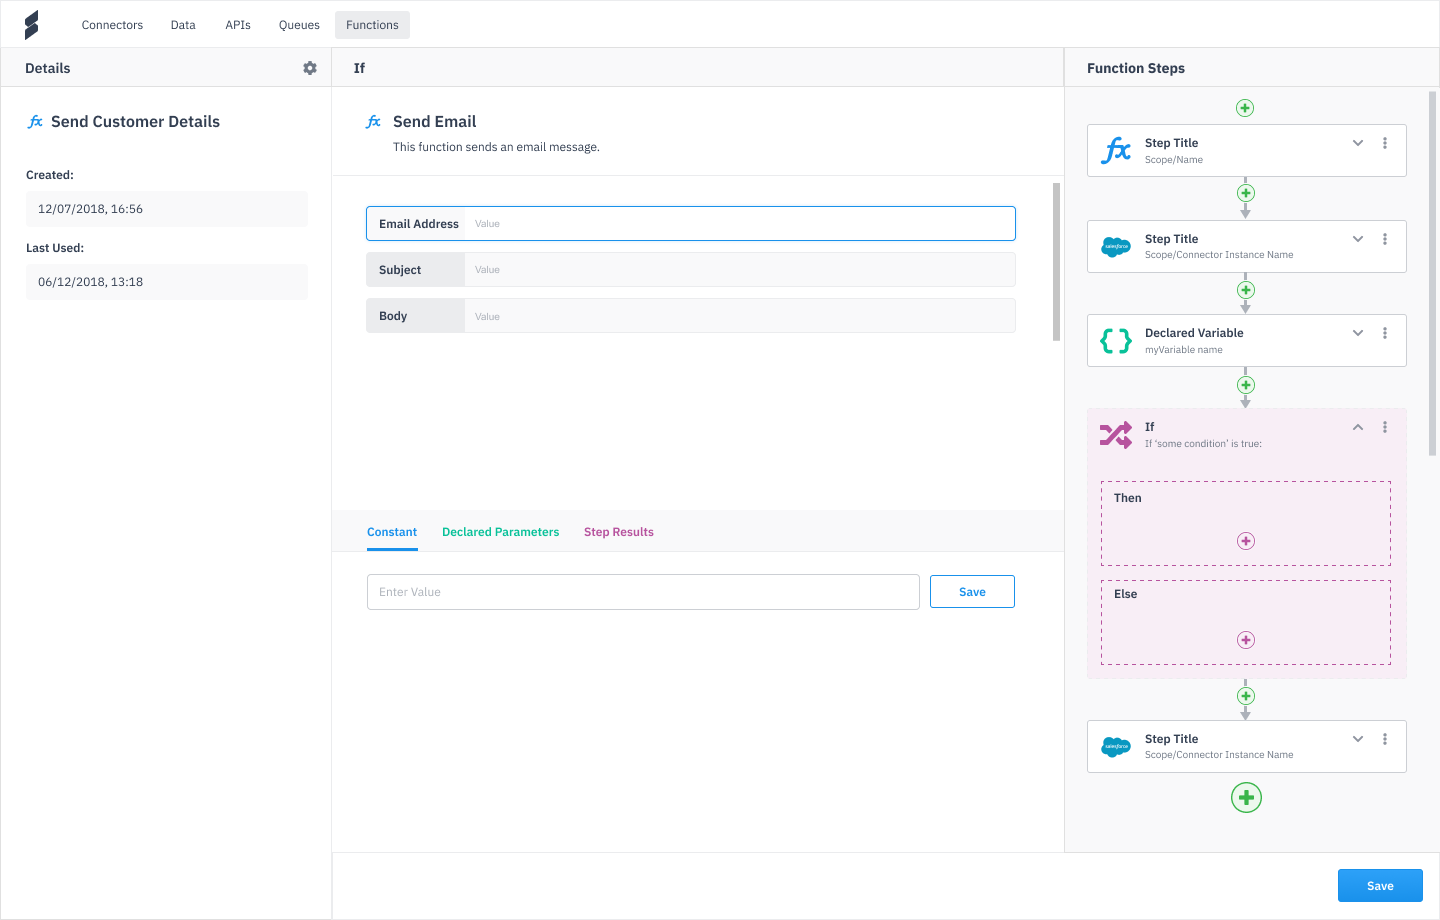The image size is (1440, 920).
Task: Add a step inside the Then branch
Action: [1245, 540]
